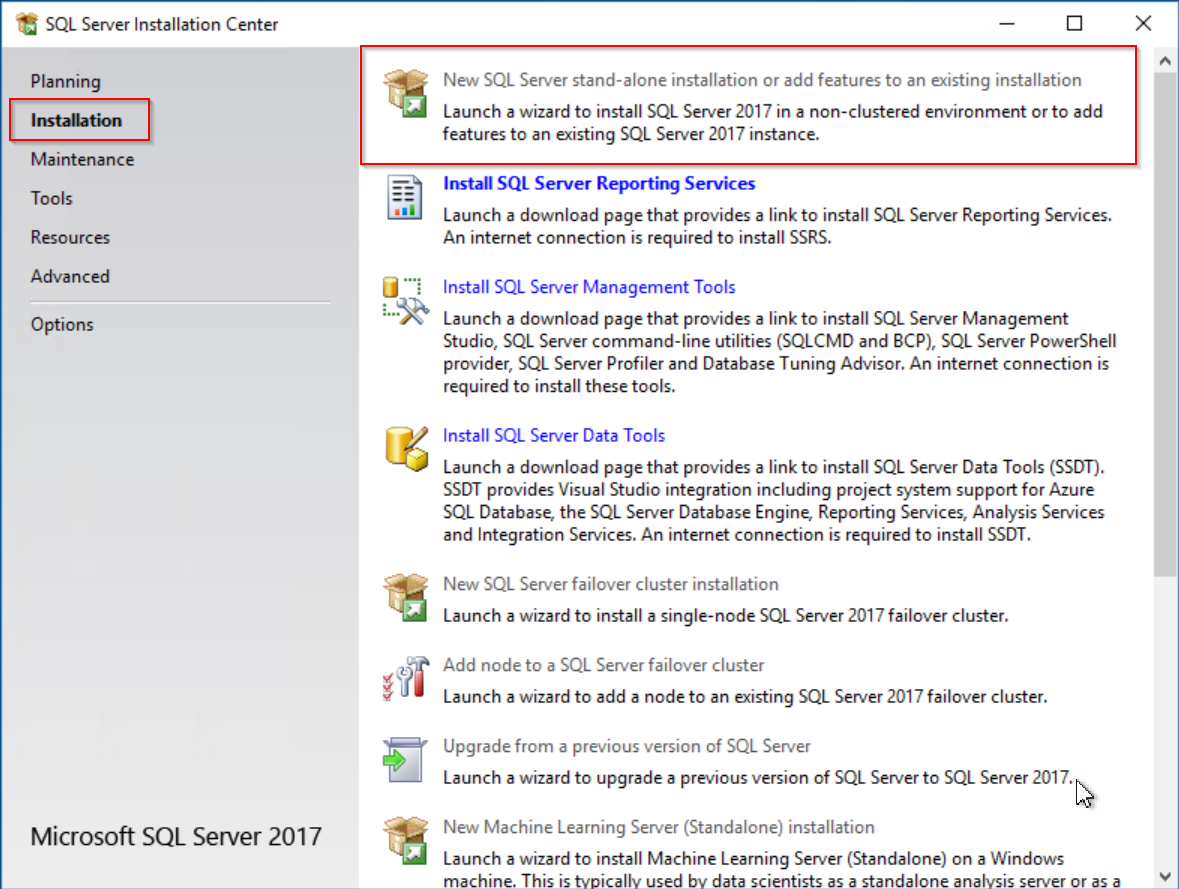This screenshot has height=889, width=1179.
Task: Click the add-node red tools icon
Action: 404,678
